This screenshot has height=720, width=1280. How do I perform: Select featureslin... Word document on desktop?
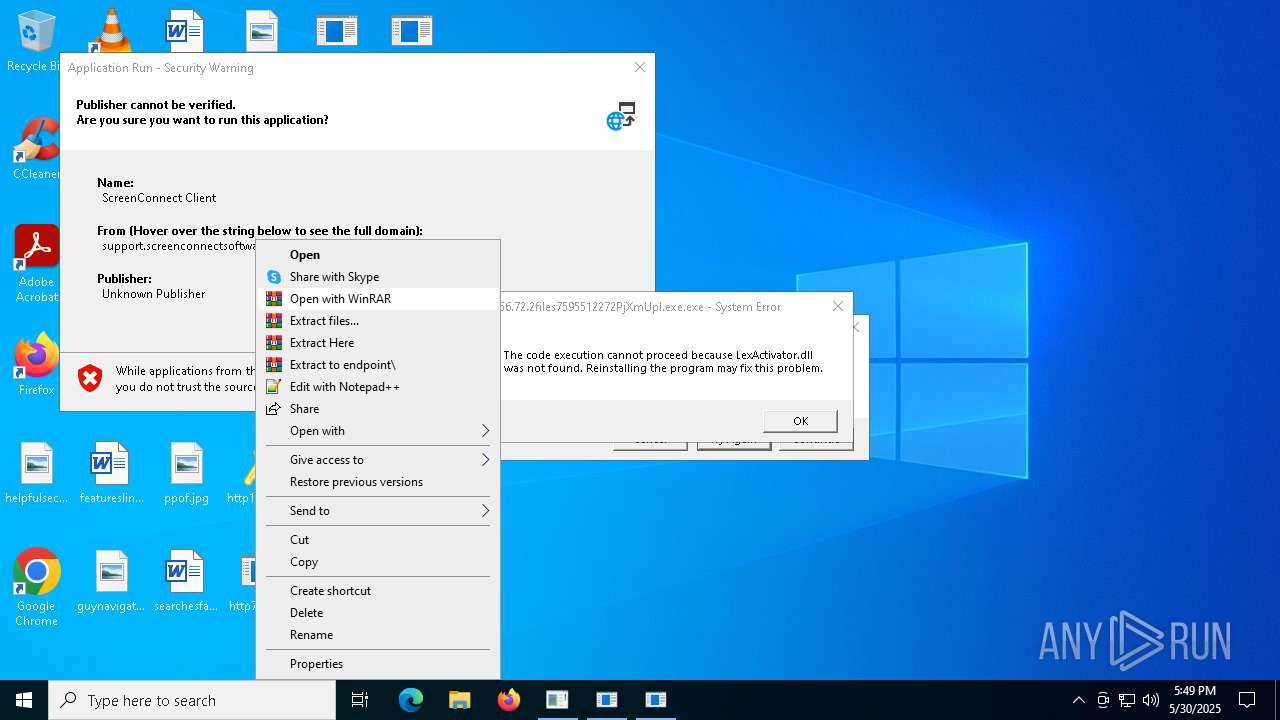pos(111,474)
